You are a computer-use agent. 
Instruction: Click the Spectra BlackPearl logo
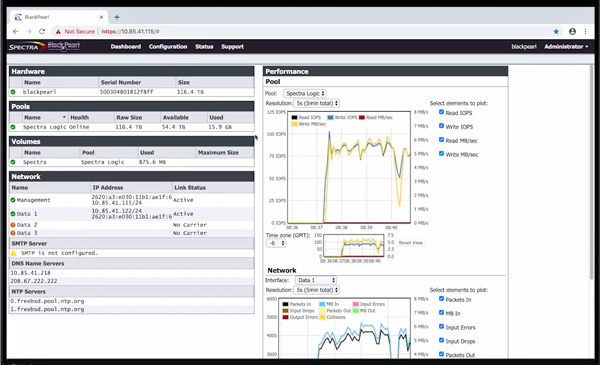tap(44, 46)
